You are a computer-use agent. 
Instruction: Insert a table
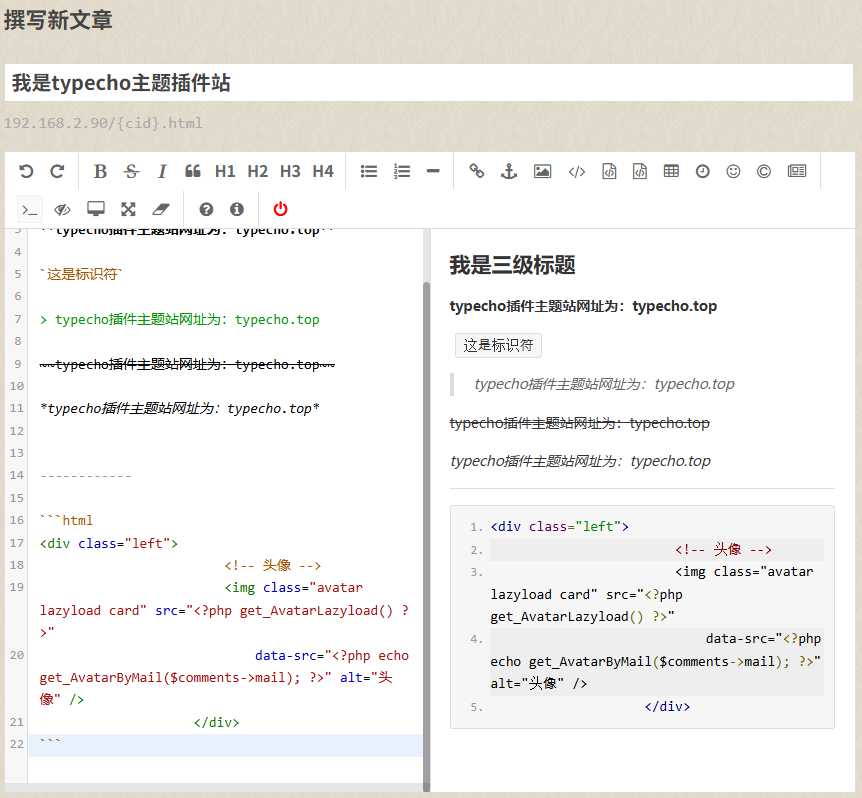coord(671,171)
